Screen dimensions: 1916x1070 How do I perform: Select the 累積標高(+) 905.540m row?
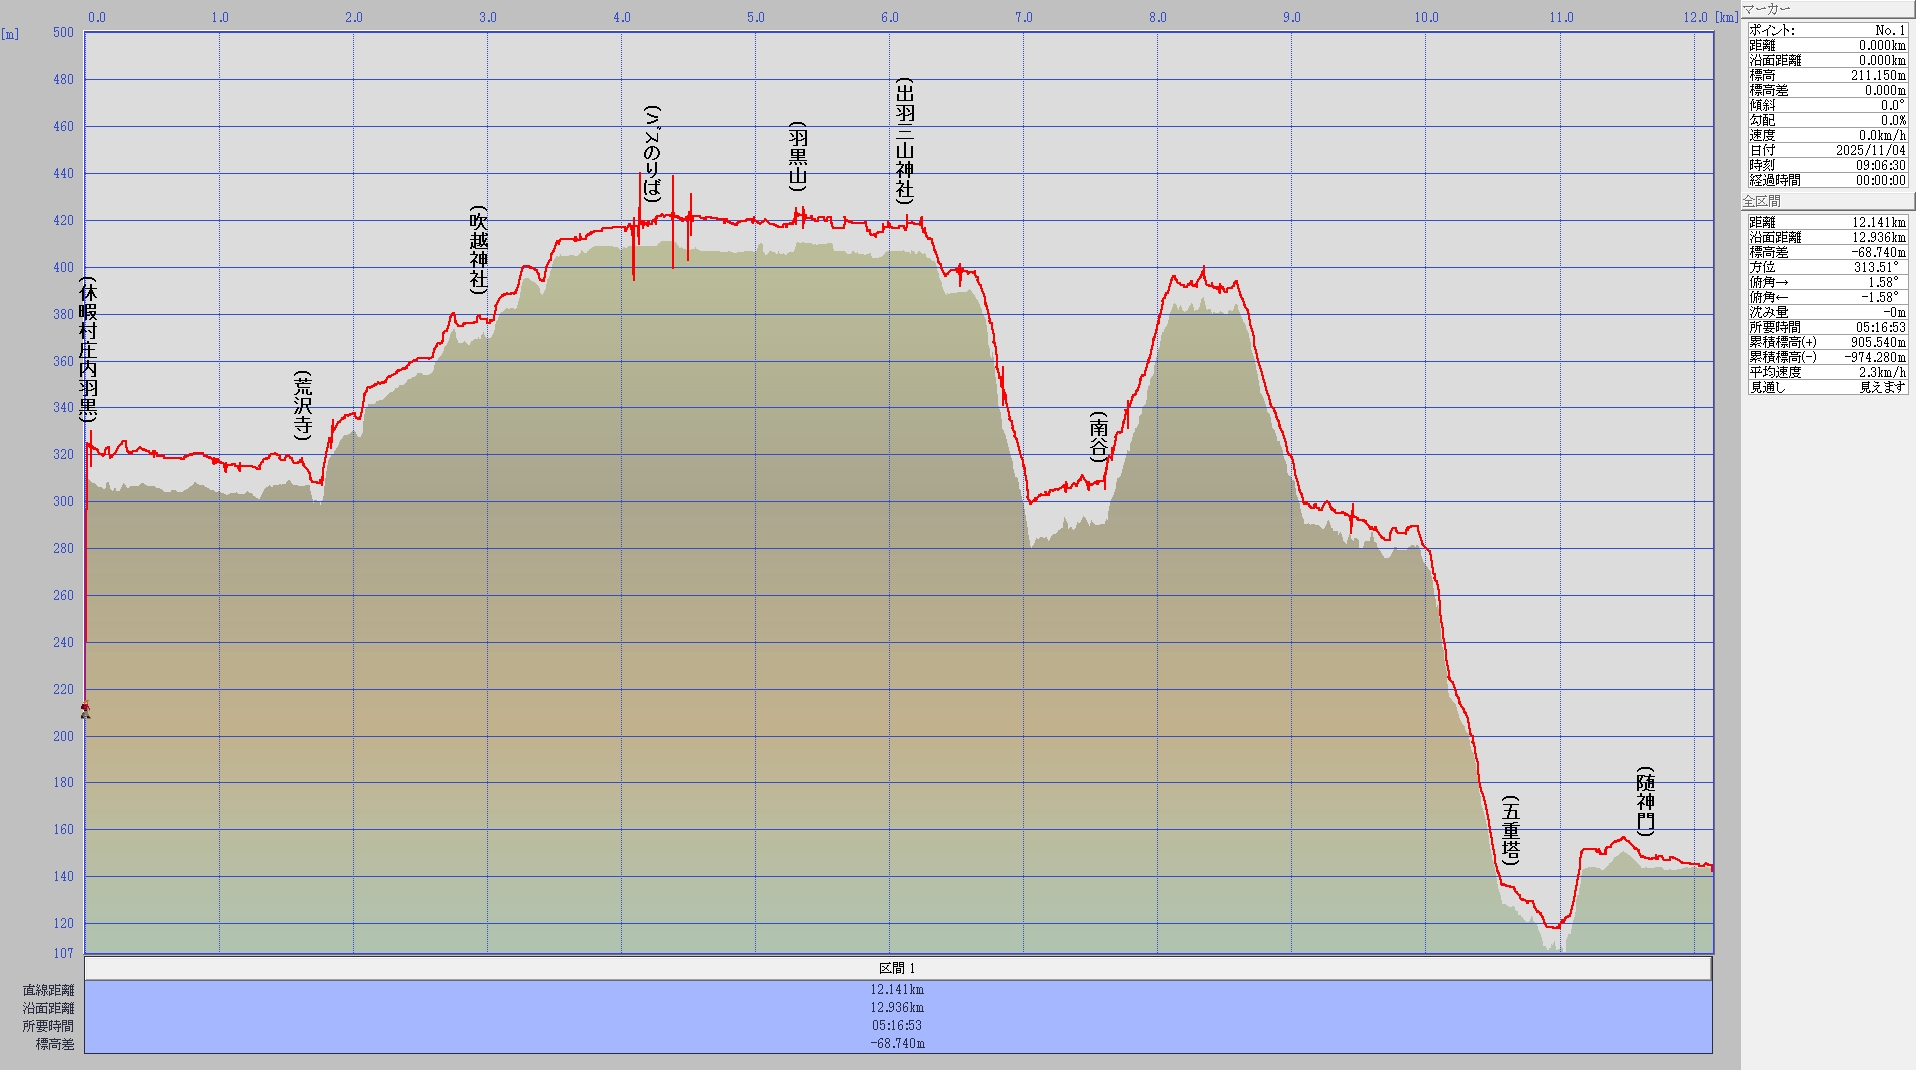1826,342
